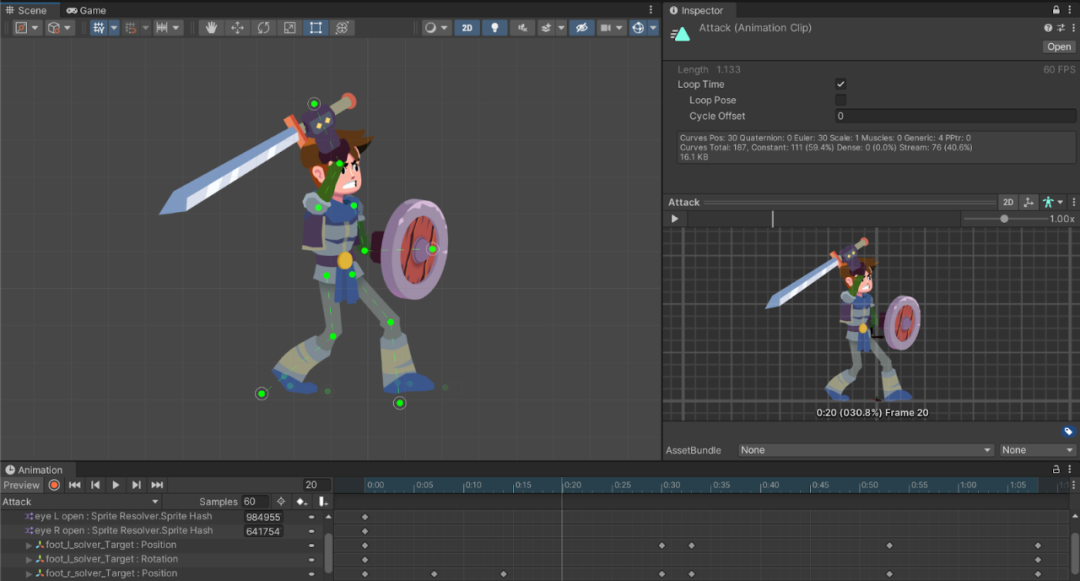Expand foot_l_solver_Target Position property
This screenshot has width=1080, height=581.
point(29,545)
